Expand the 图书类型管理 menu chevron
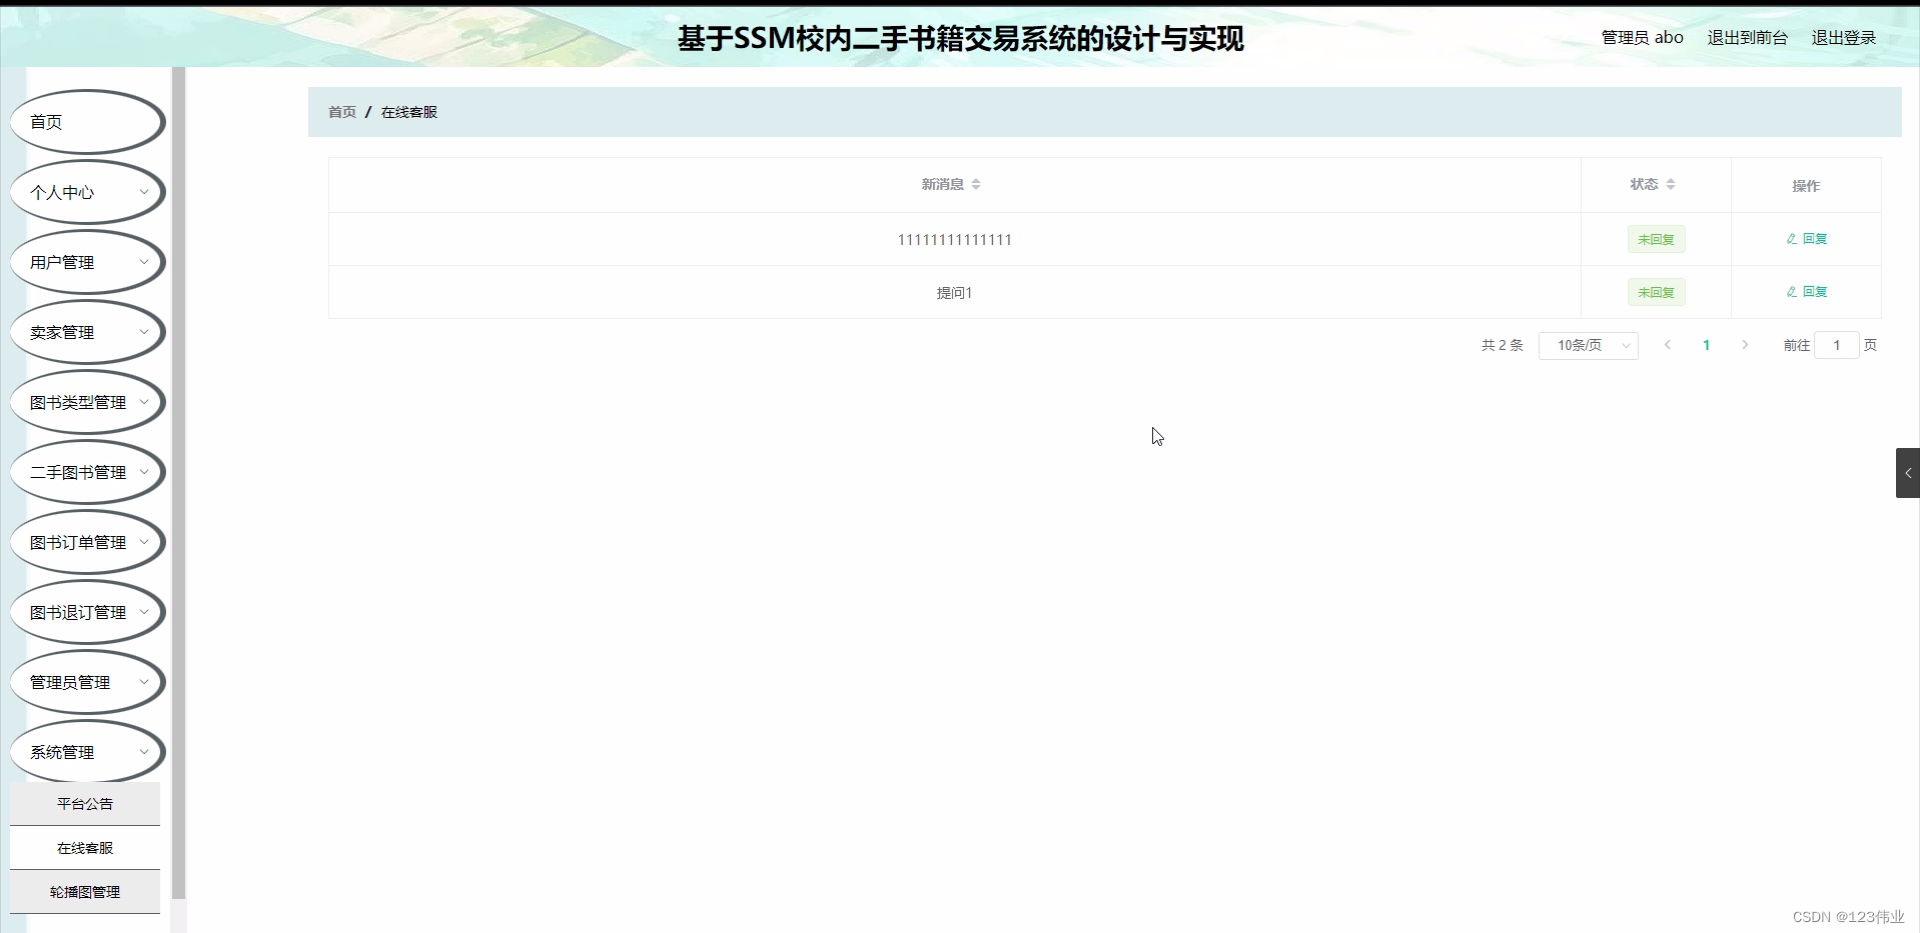This screenshot has height=933, width=1920. [145, 402]
